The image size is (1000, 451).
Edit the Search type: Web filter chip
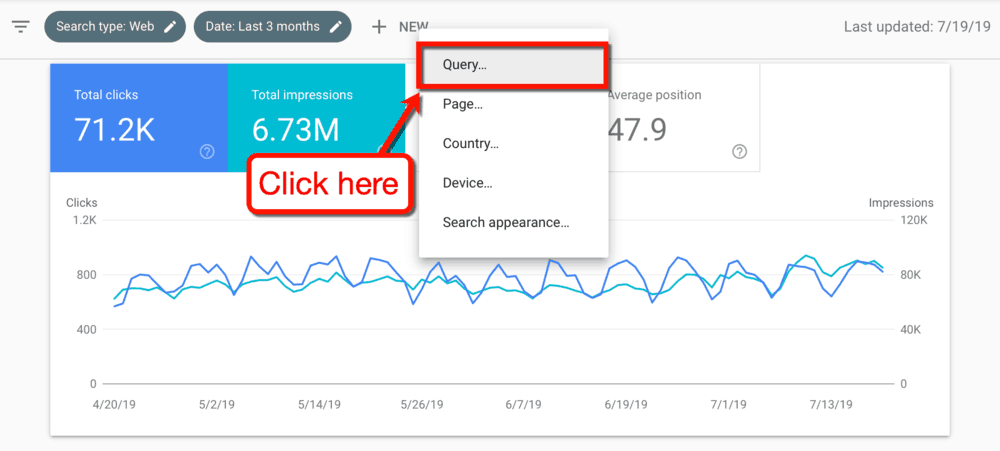tap(115, 27)
